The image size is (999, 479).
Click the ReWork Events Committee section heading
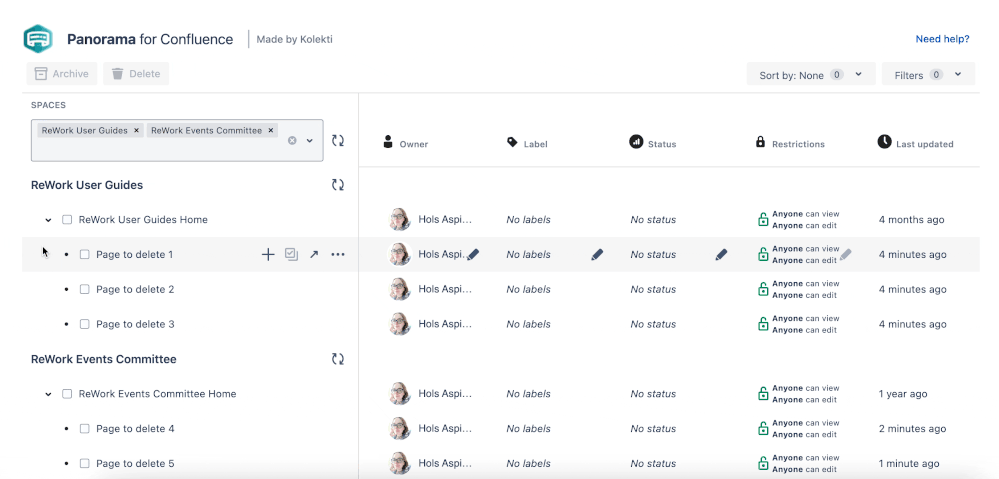[x=104, y=359]
